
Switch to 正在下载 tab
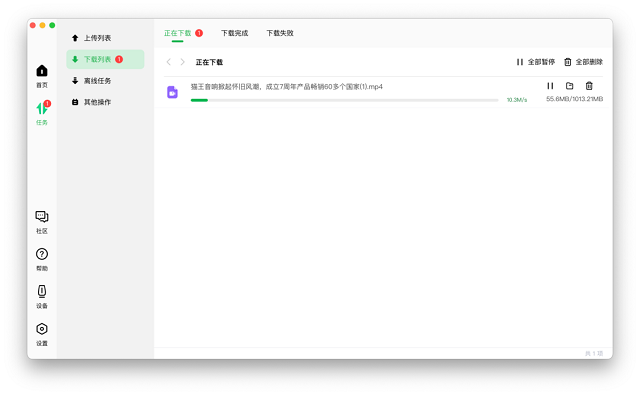pos(178,33)
